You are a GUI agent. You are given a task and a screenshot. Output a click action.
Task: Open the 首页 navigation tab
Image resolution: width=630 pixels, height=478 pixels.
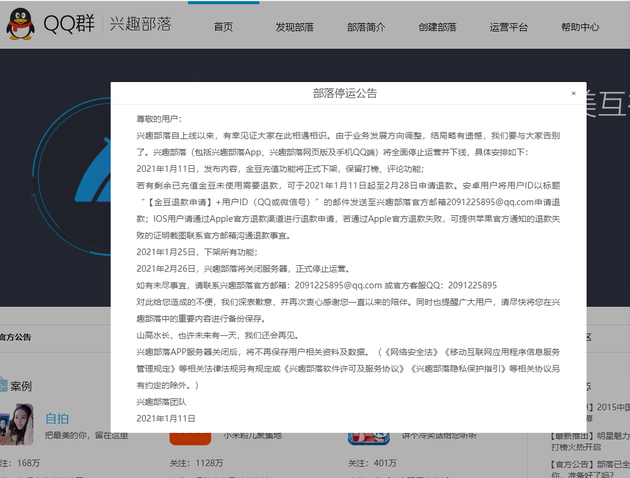pos(223,27)
